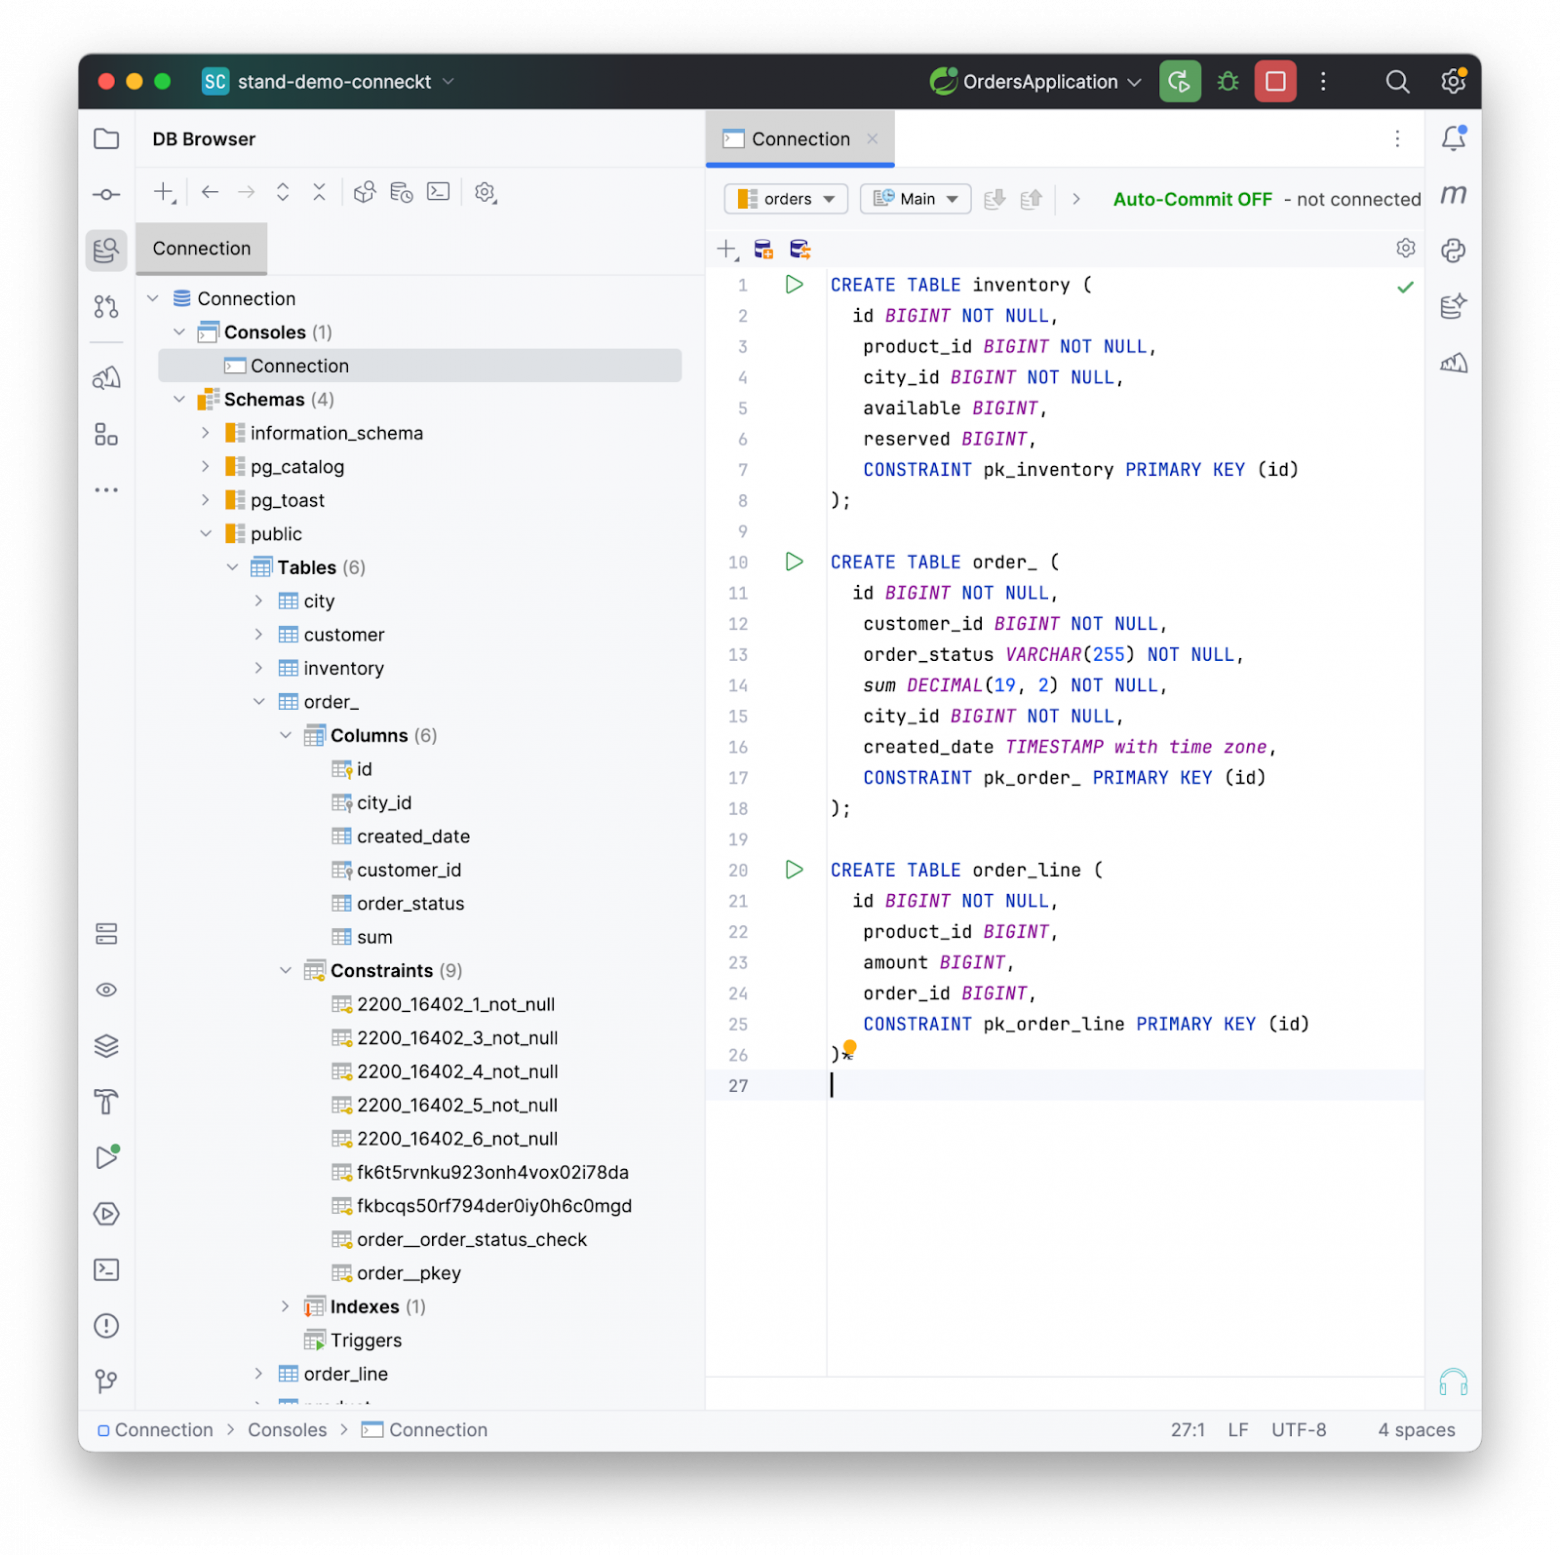Run the CREATE TABLE order_line statement
The image size is (1560, 1555).
(794, 870)
